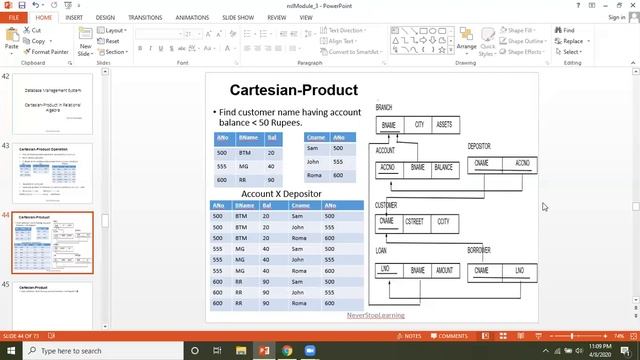This screenshot has width=640, height=360.
Task: Open Find in the Editing group
Action: 564,30
